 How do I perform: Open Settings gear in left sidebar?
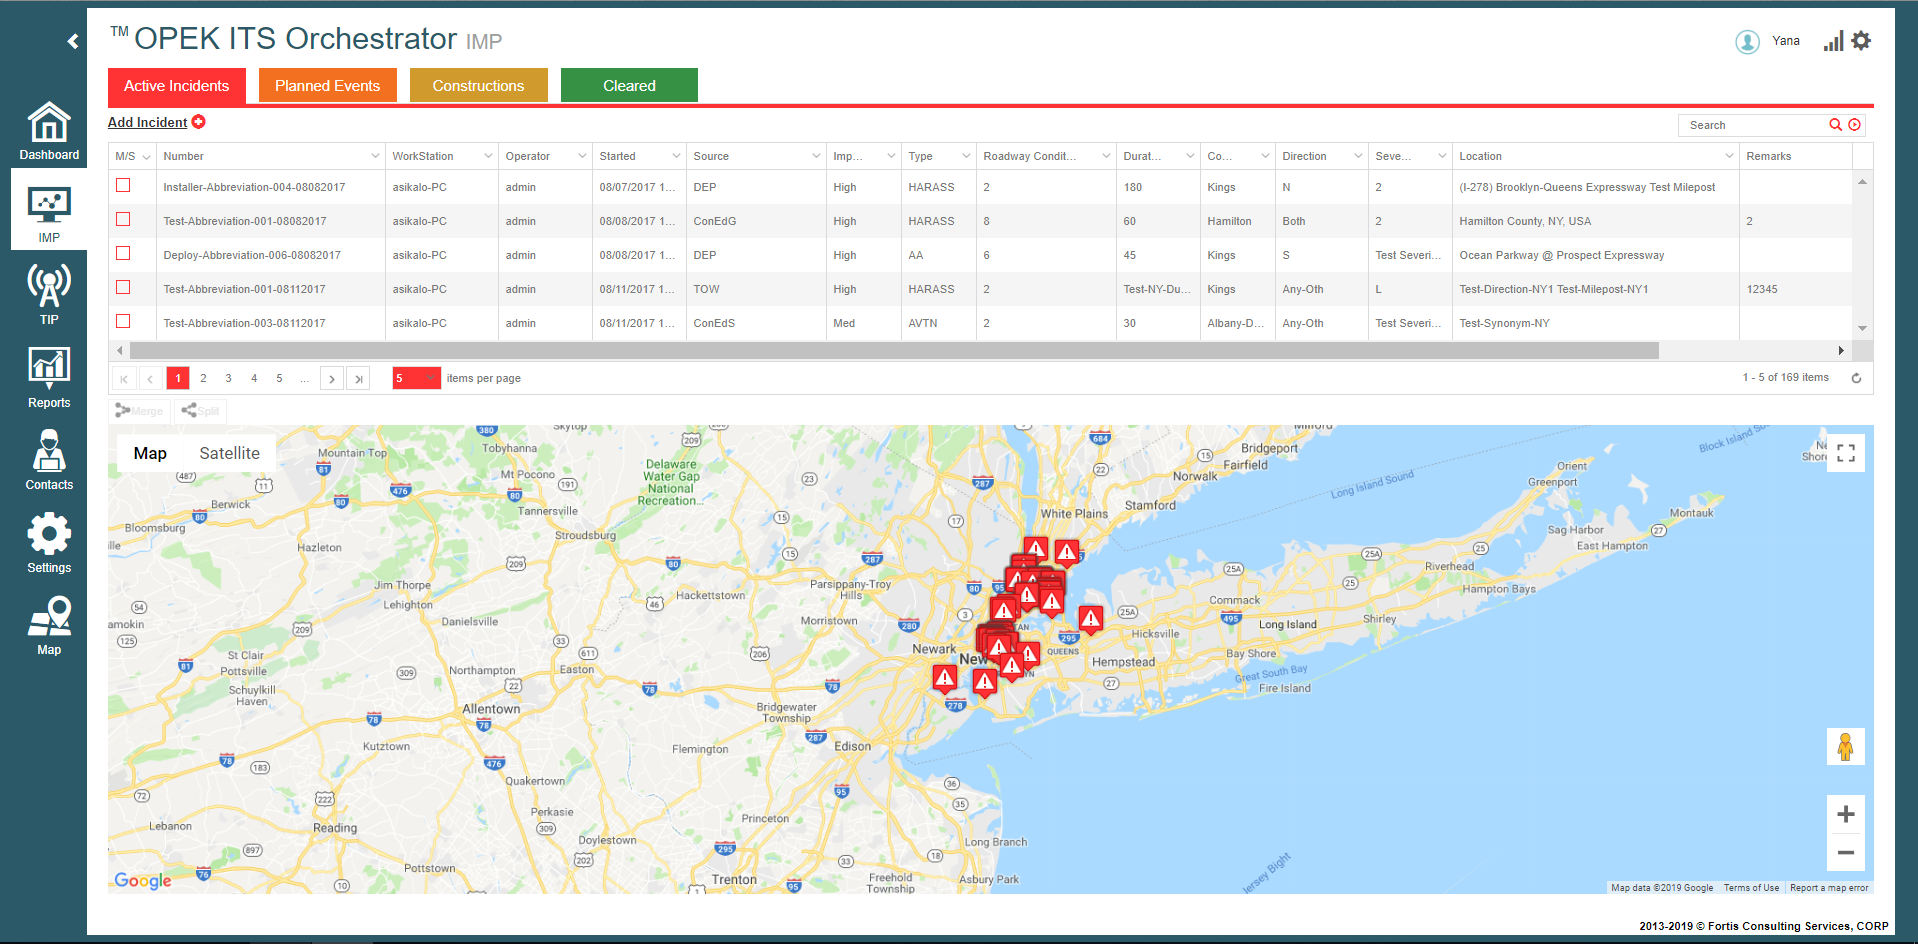pyautogui.click(x=49, y=543)
